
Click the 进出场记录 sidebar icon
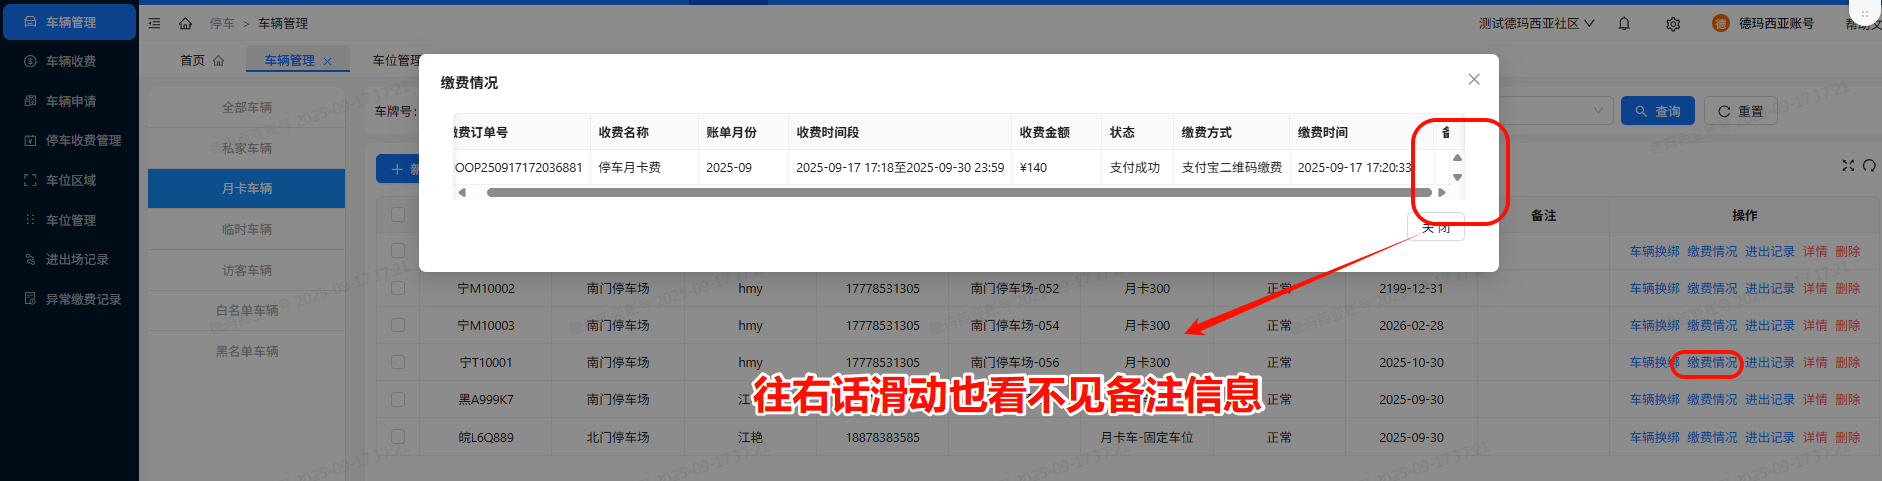30,259
